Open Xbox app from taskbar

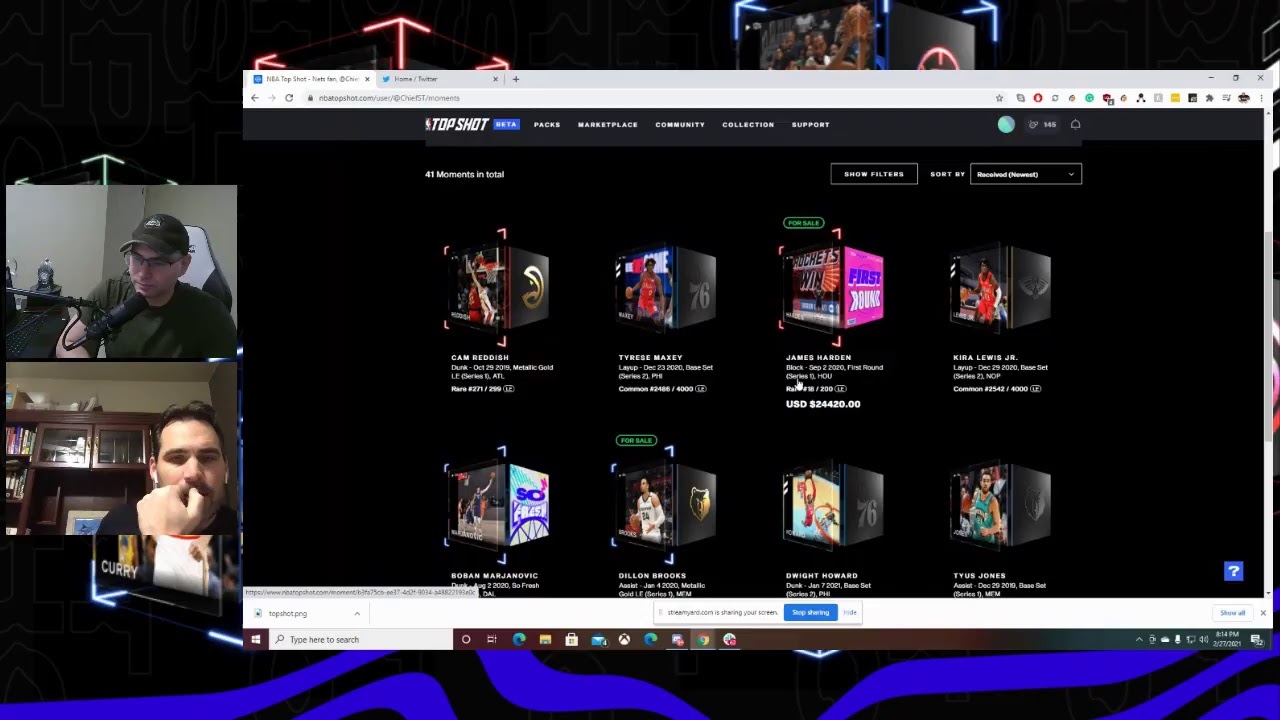624,639
